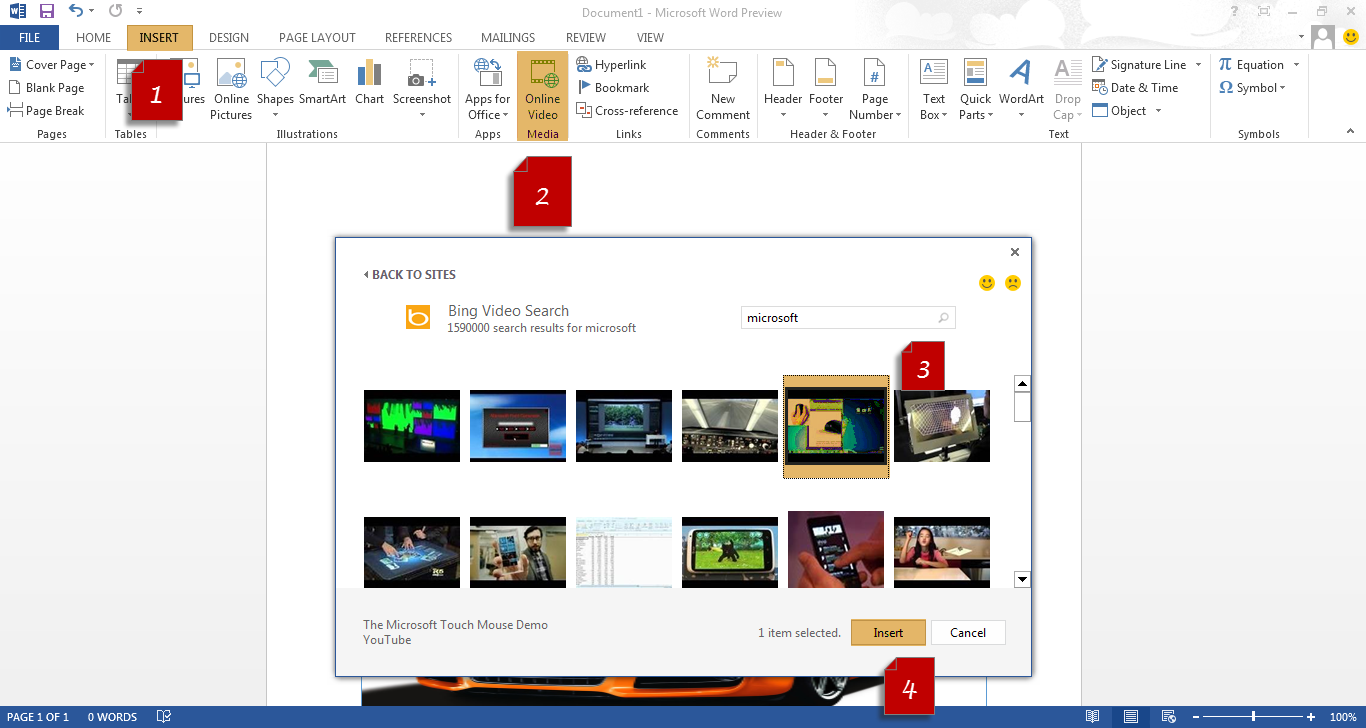Open Ribbon Display Options button
Image resolution: width=1366 pixels, height=728 pixels.
point(1264,12)
